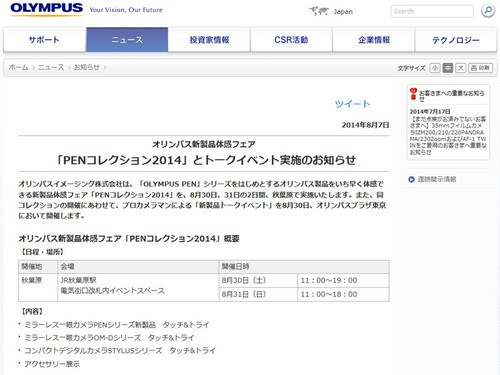500x375 pixels.
Task: Click the ツイート link
Action: pyautogui.click(x=352, y=104)
